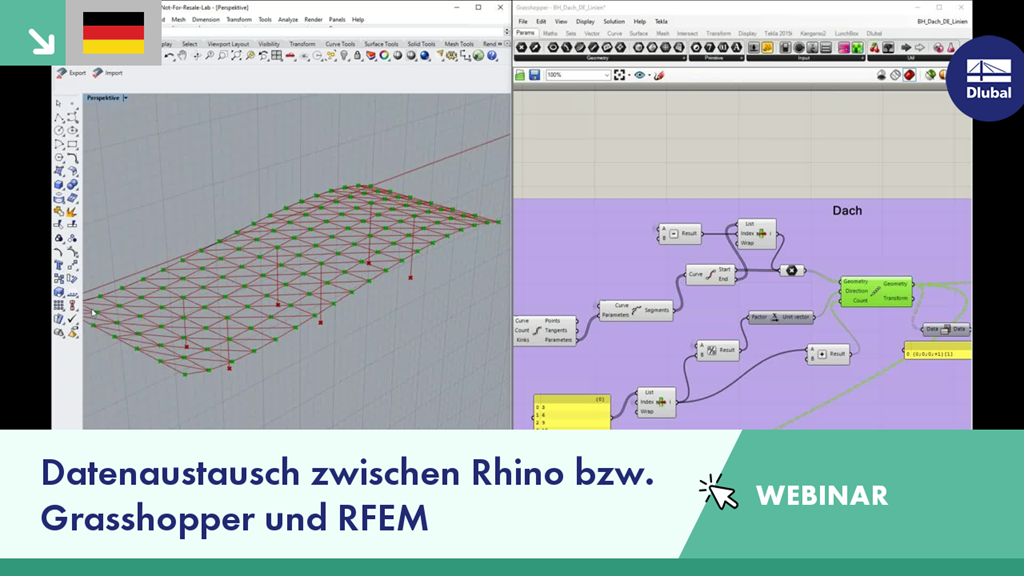Select the Perspektive viewport label

[x=103, y=98]
